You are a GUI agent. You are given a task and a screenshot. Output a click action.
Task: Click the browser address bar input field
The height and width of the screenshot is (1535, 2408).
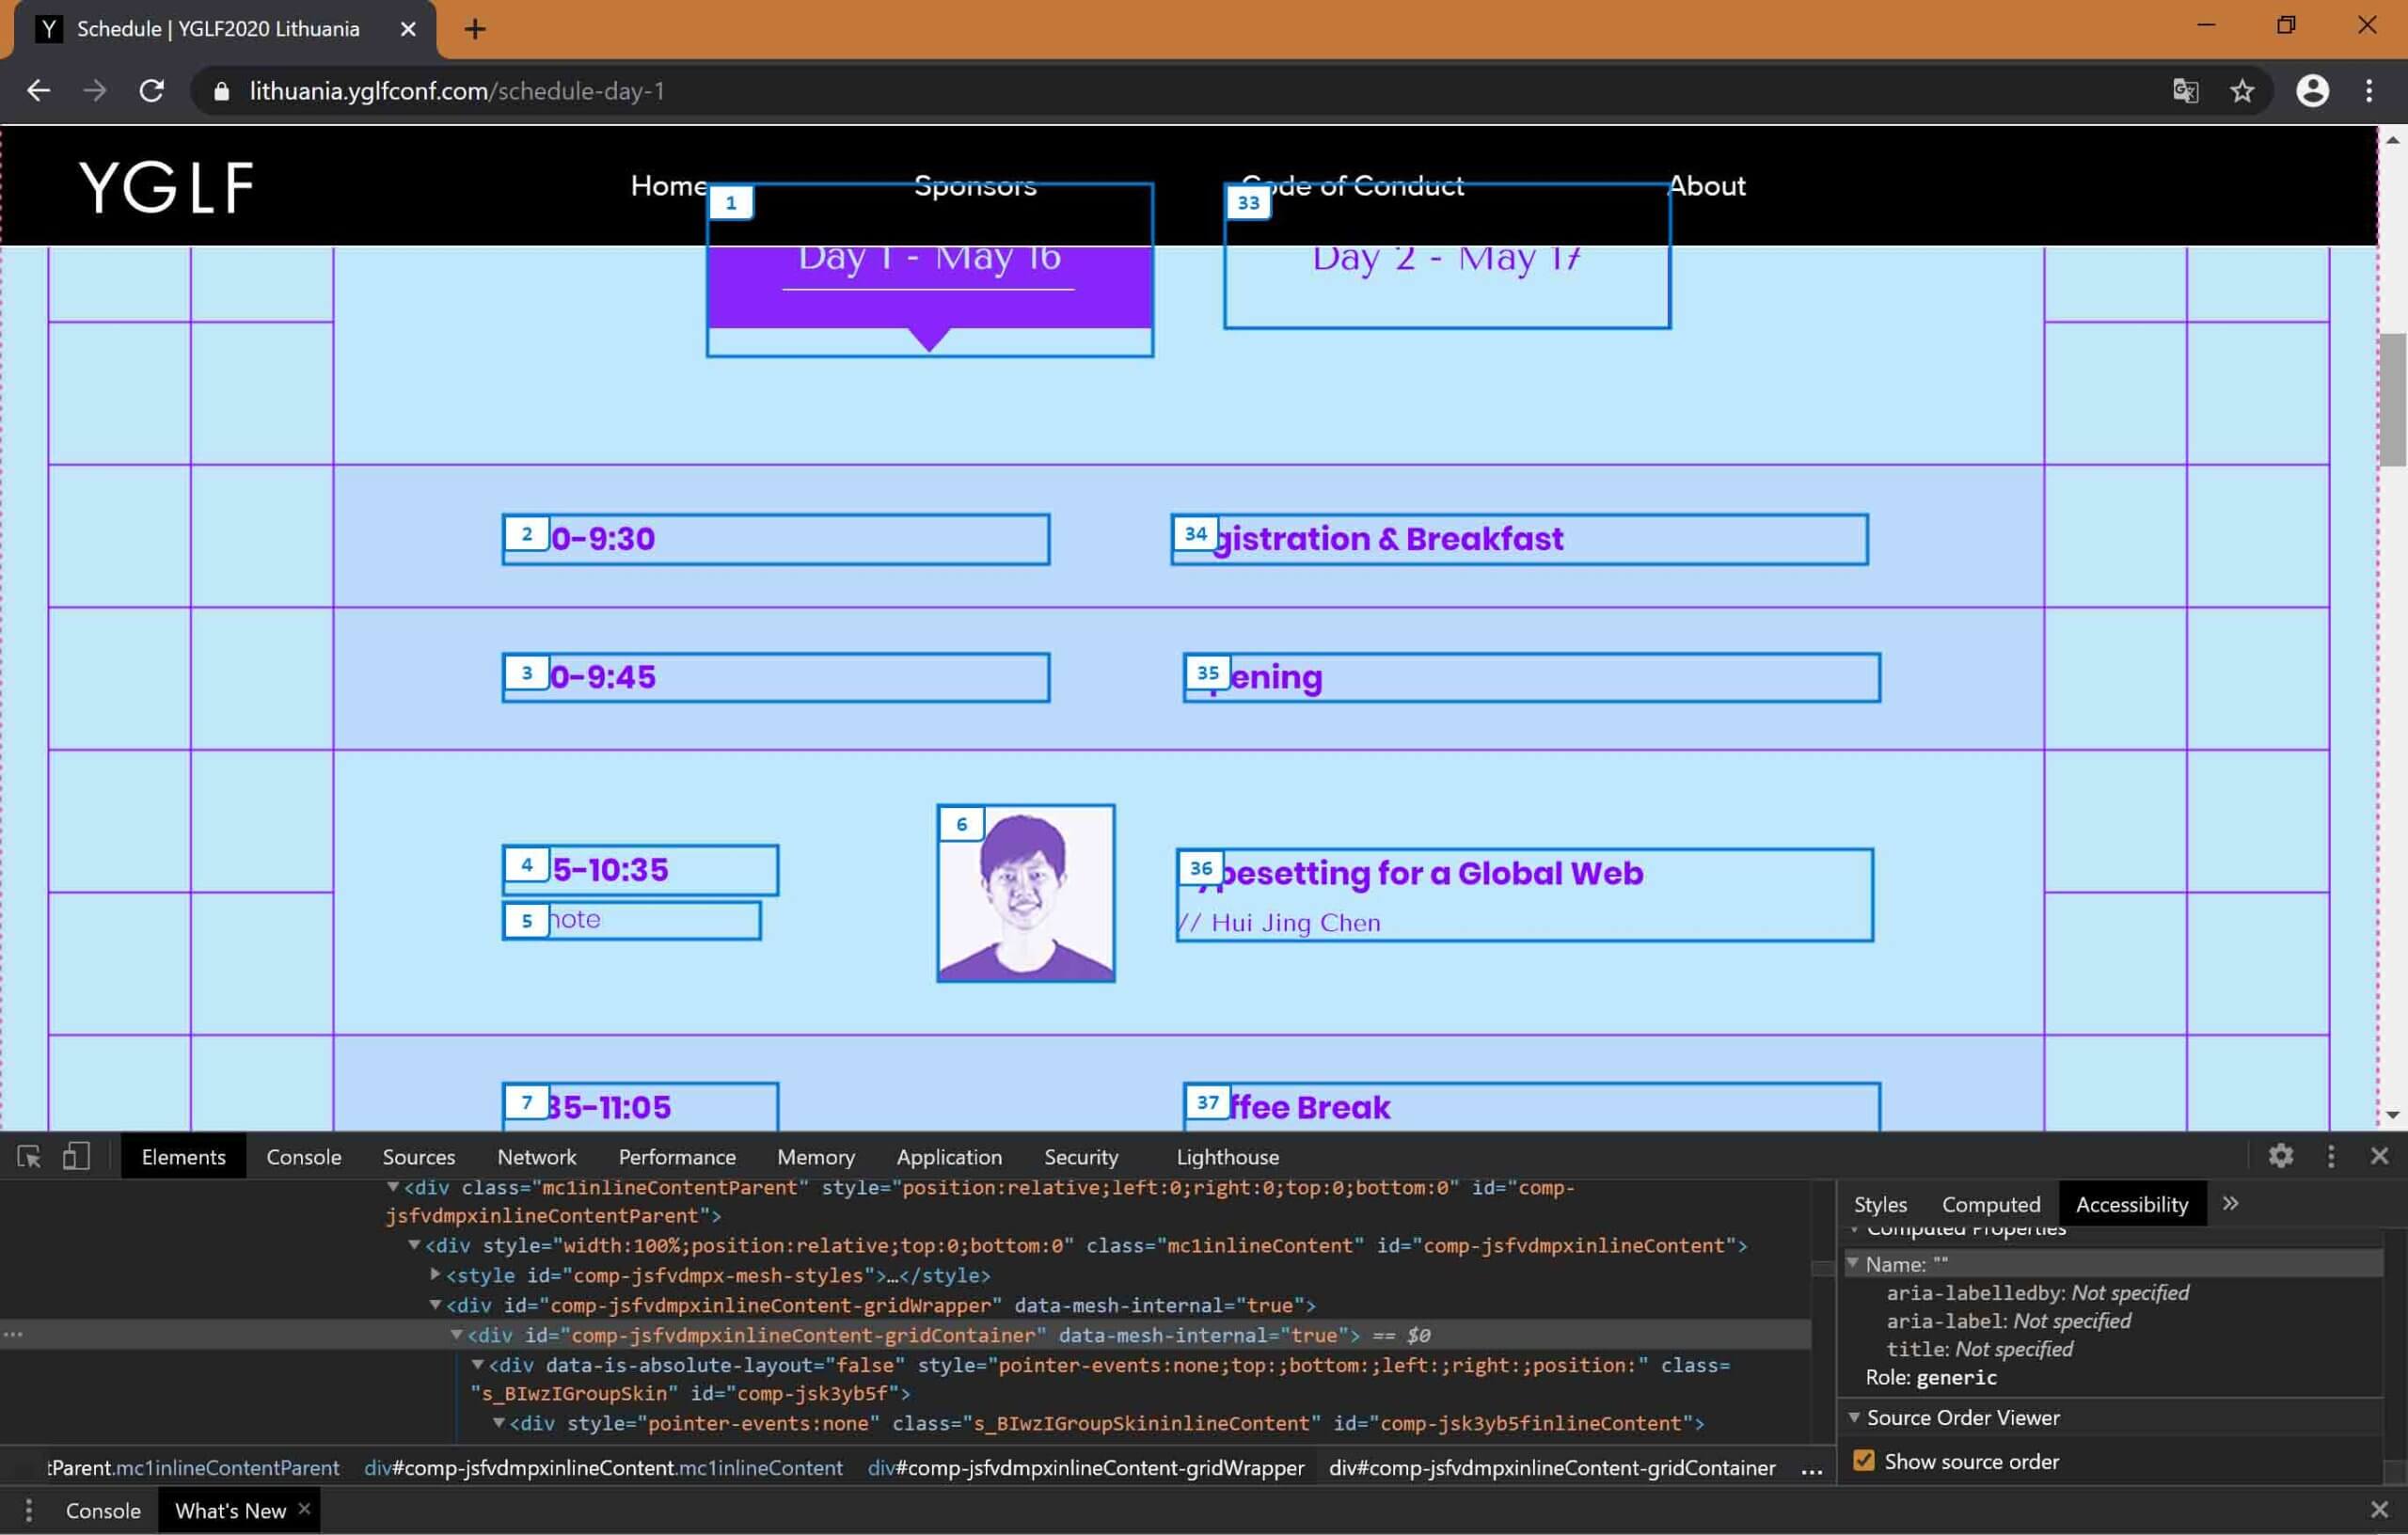click(x=1197, y=89)
